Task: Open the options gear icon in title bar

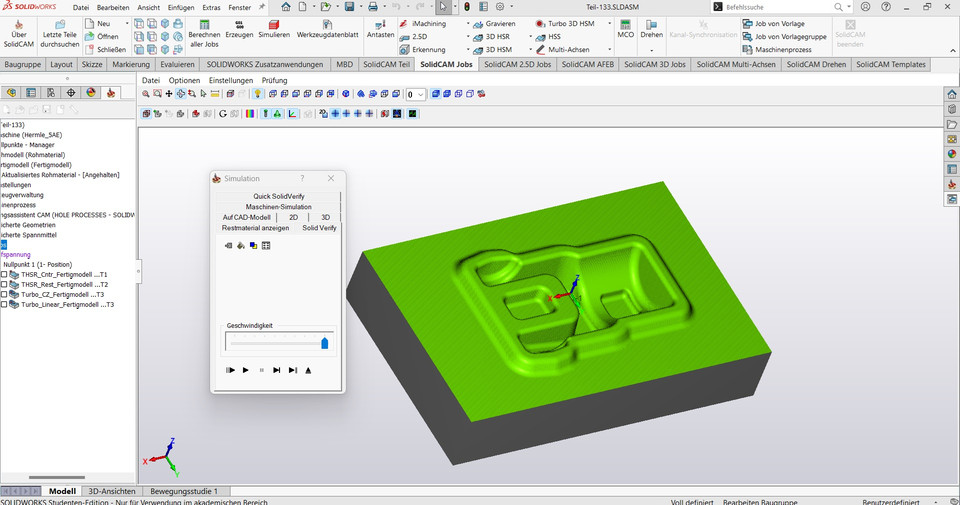Action: 500,7
